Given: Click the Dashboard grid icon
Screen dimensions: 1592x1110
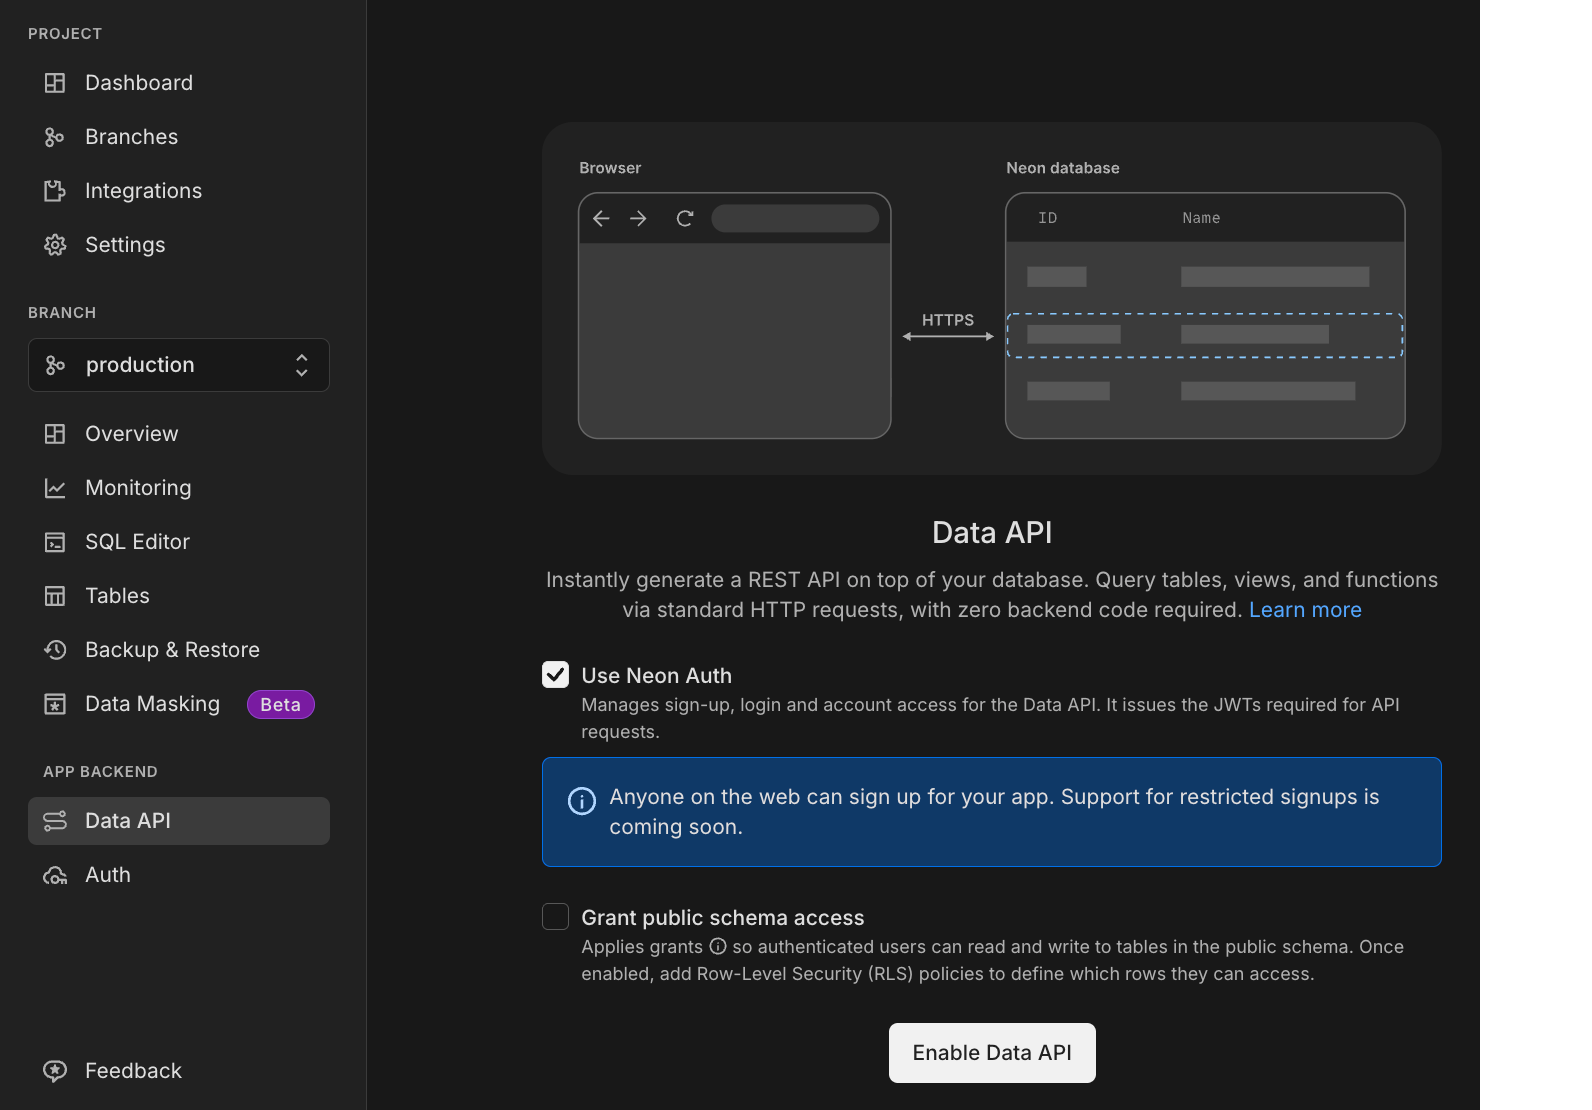Looking at the screenshot, I should click(x=55, y=83).
